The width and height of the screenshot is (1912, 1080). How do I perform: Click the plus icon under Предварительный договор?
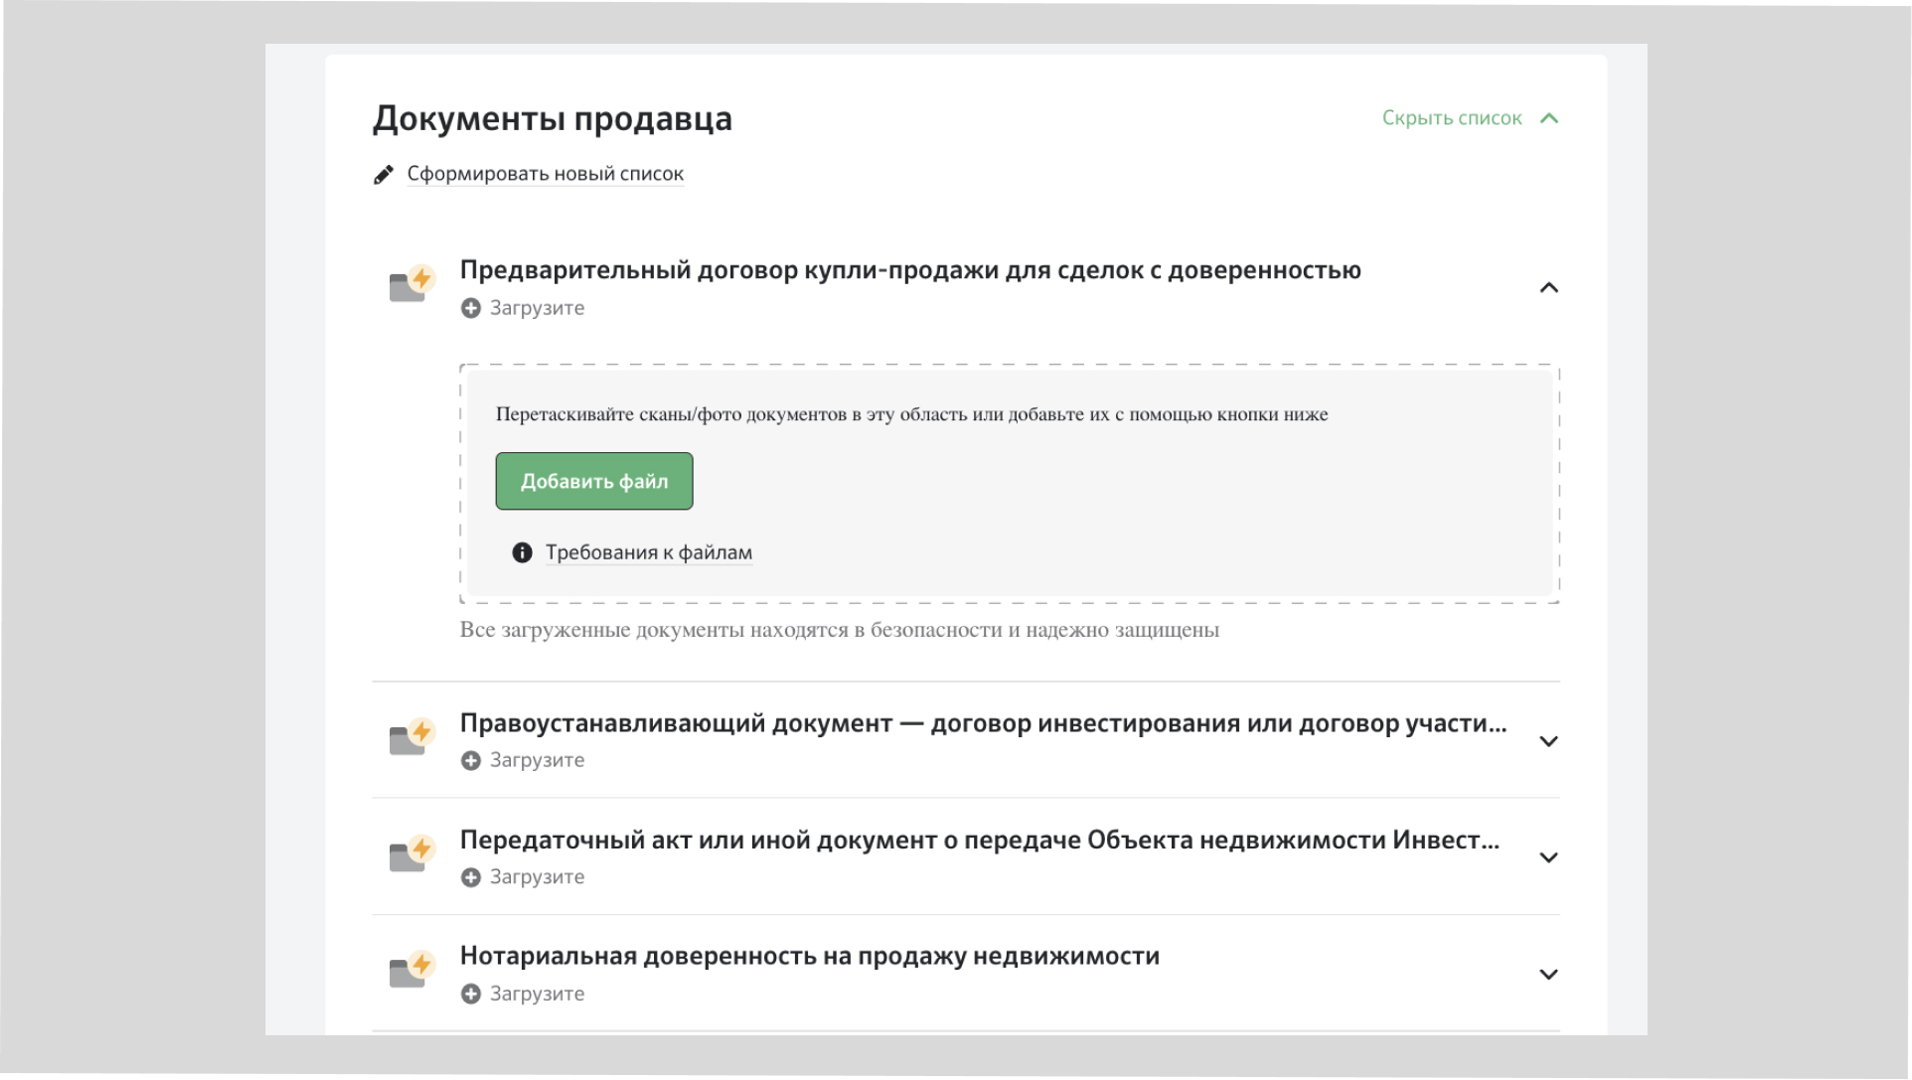click(x=471, y=308)
